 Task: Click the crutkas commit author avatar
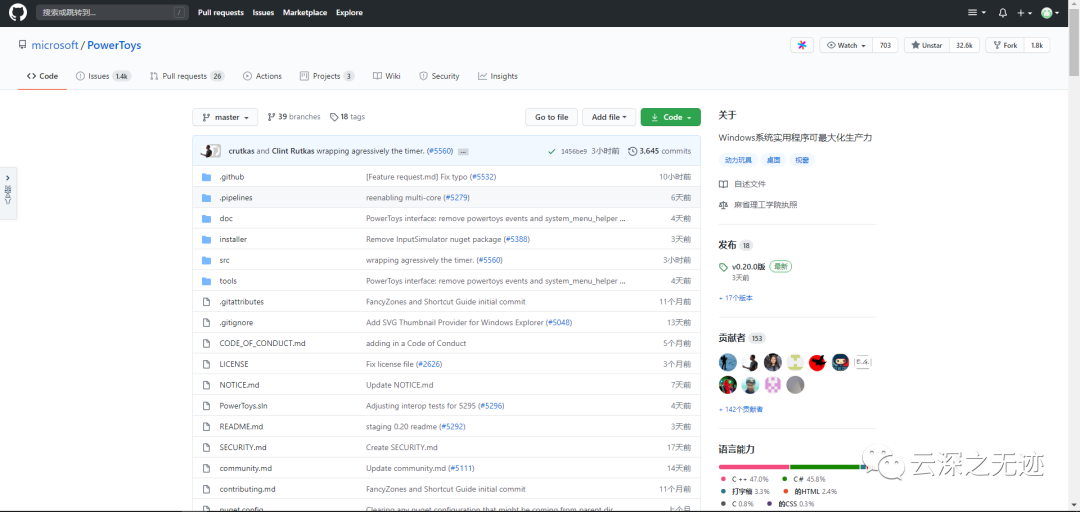(210, 151)
